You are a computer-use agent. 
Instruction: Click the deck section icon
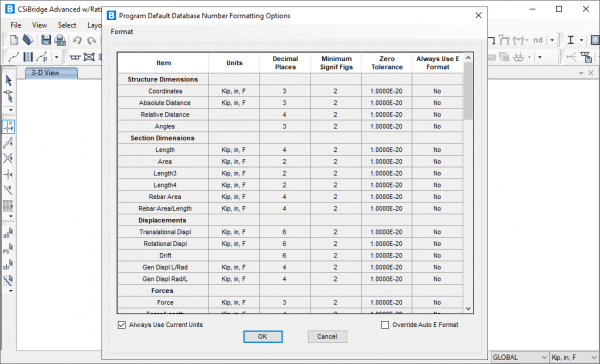75,57
